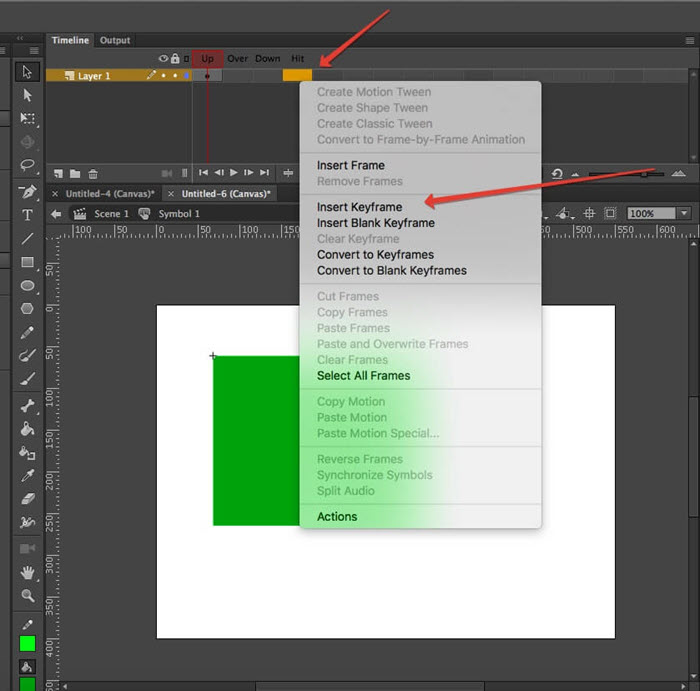Choose Insert Keyframe from context menu

359,207
